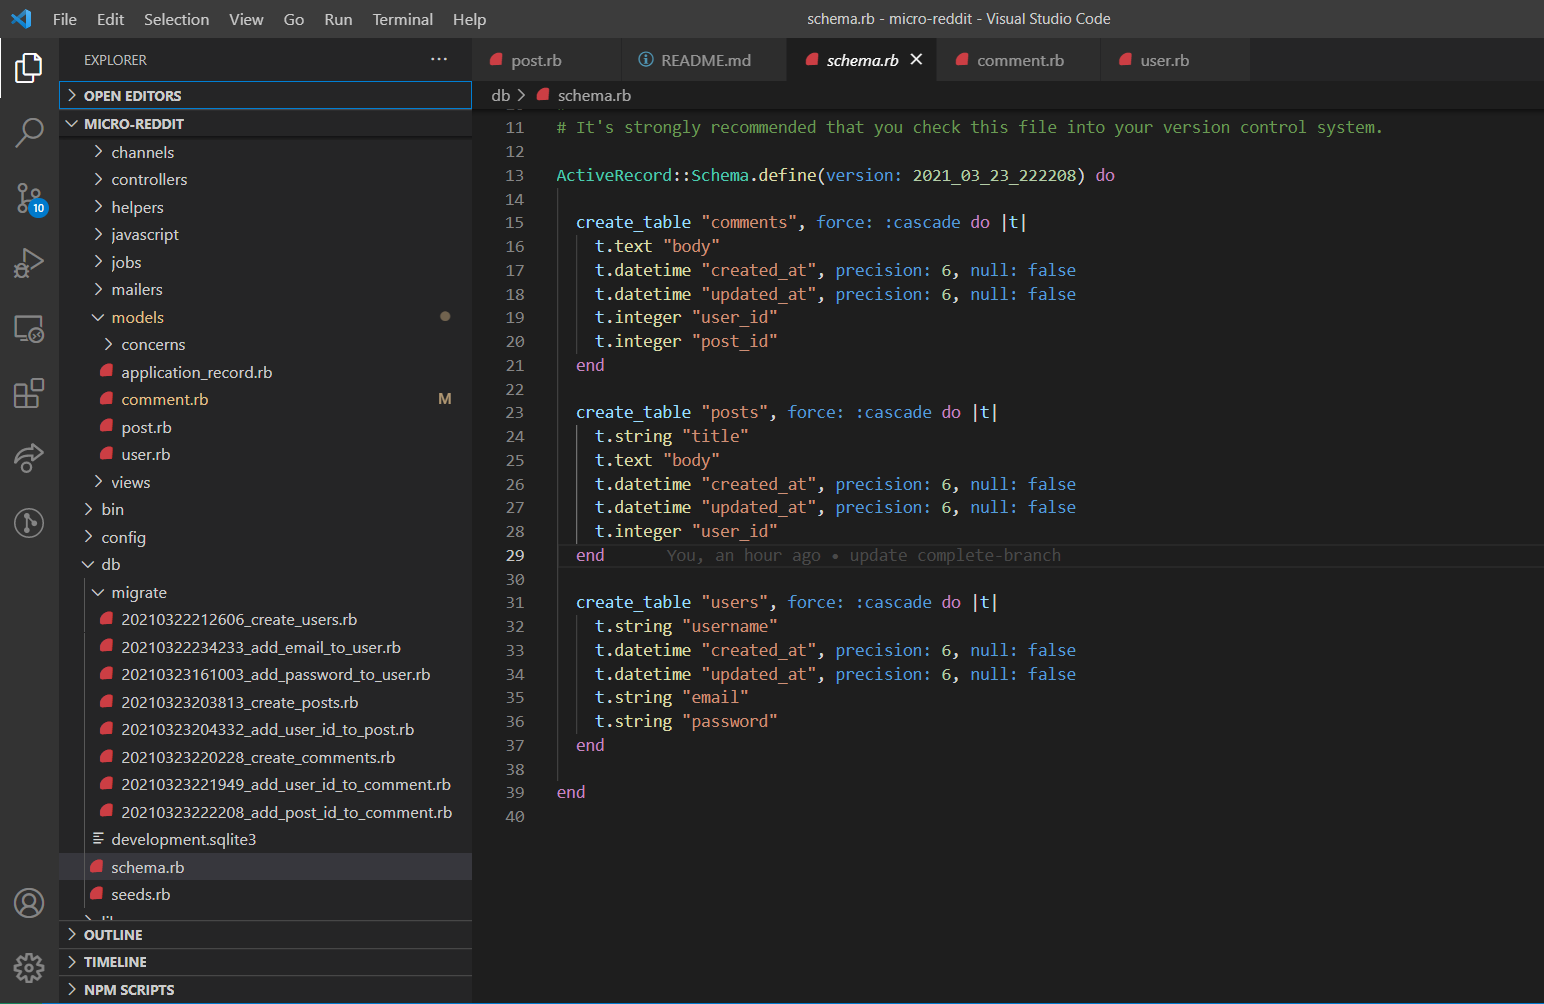The height and width of the screenshot is (1004, 1544).
Task: Open Explorer more actions ellipsis
Action: [x=439, y=60]
